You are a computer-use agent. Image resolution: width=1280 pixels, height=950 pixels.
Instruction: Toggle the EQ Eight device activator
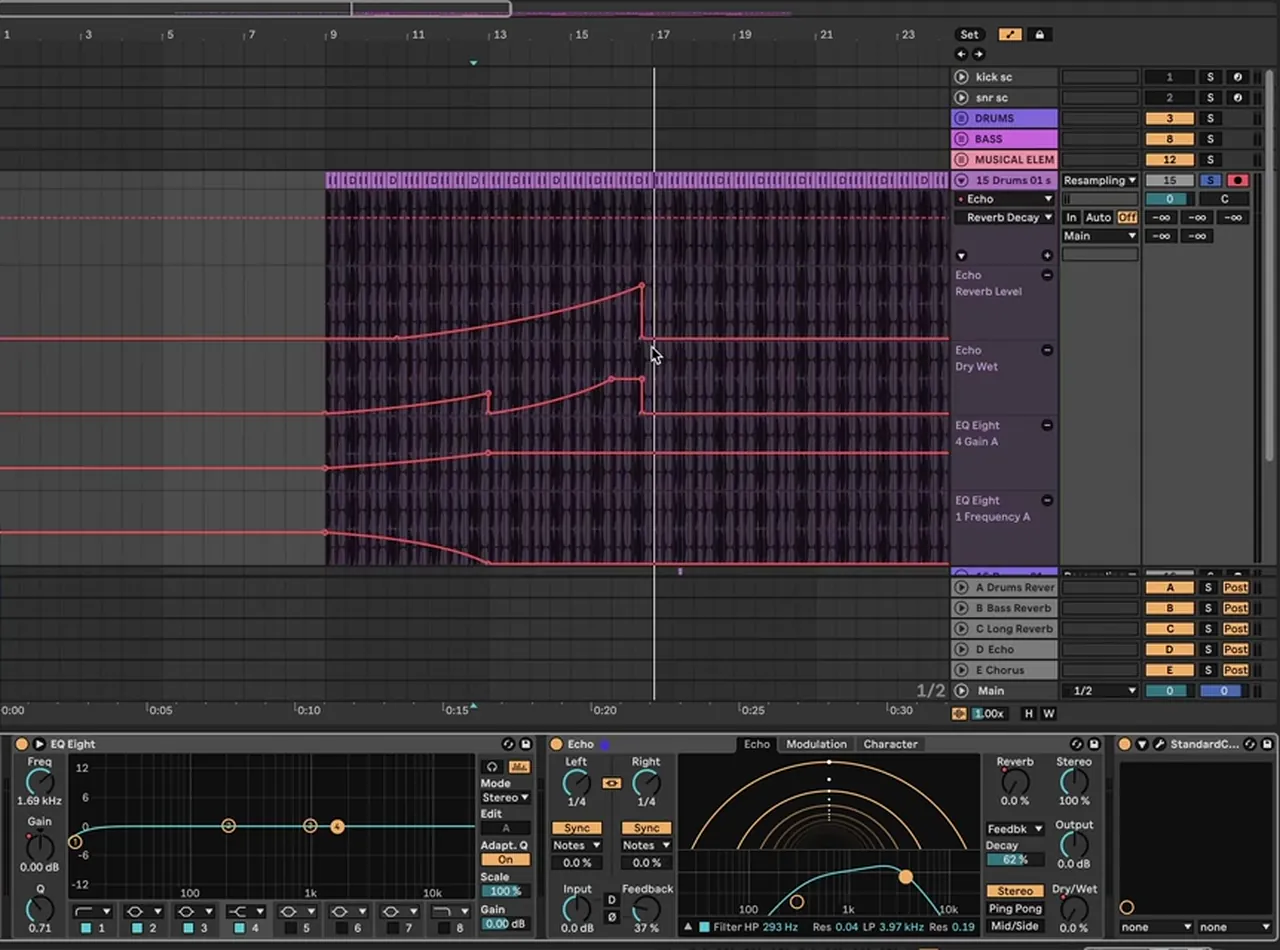click(x=22, y=744)
